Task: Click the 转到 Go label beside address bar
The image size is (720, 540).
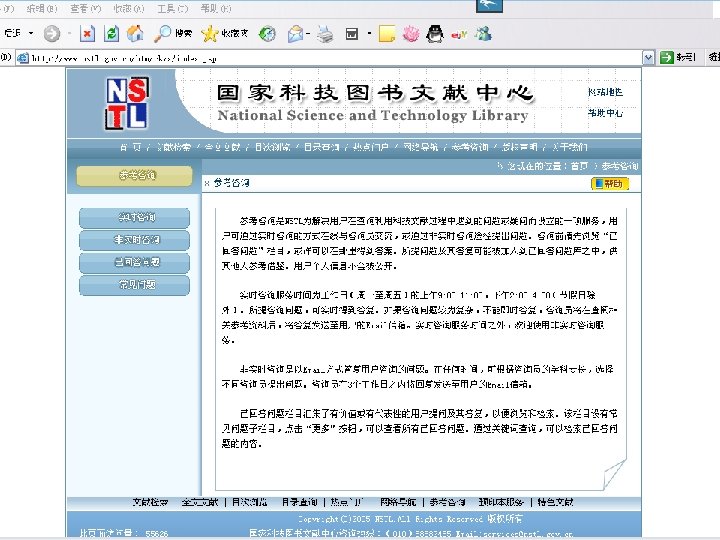Action: tap(685, 57)
